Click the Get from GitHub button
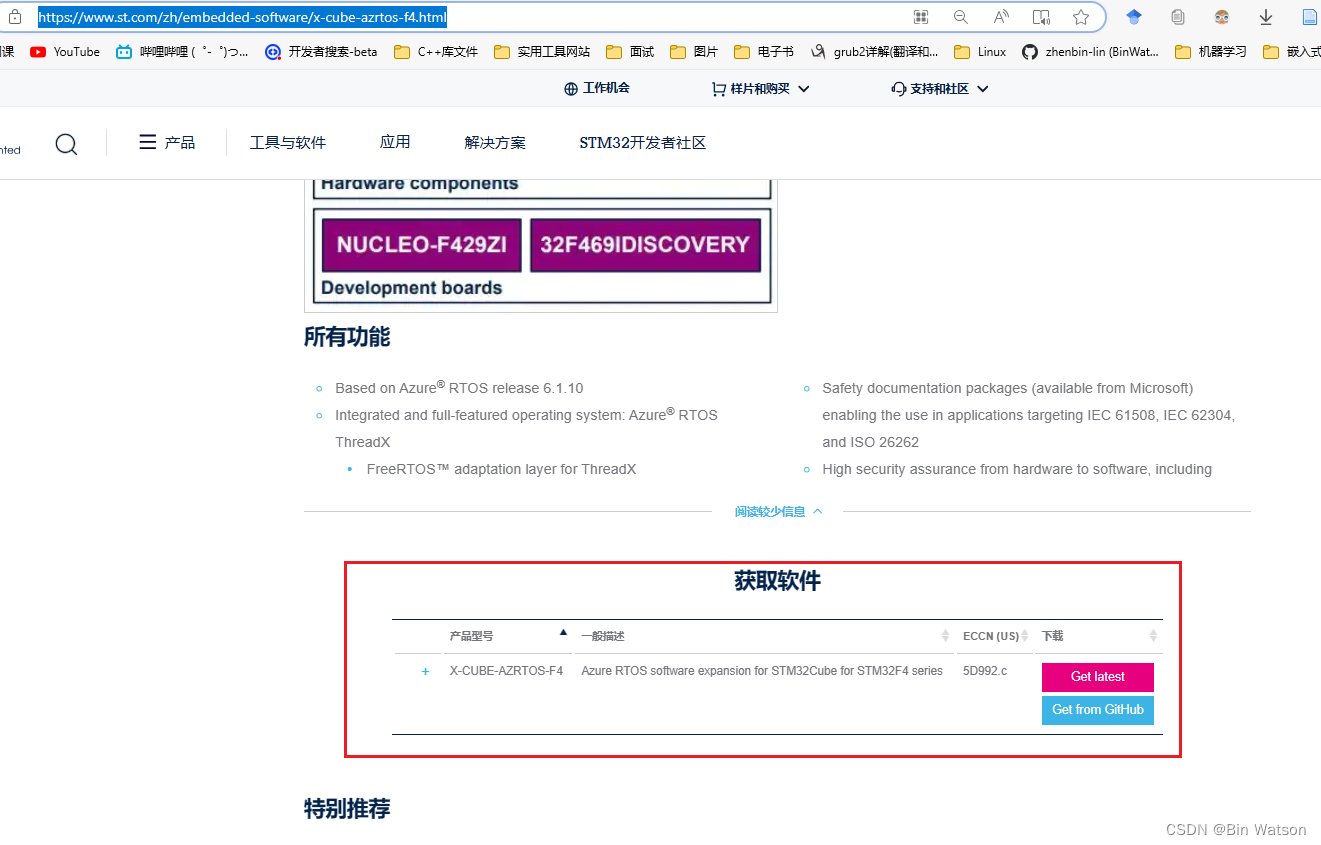 point(1098,710)
